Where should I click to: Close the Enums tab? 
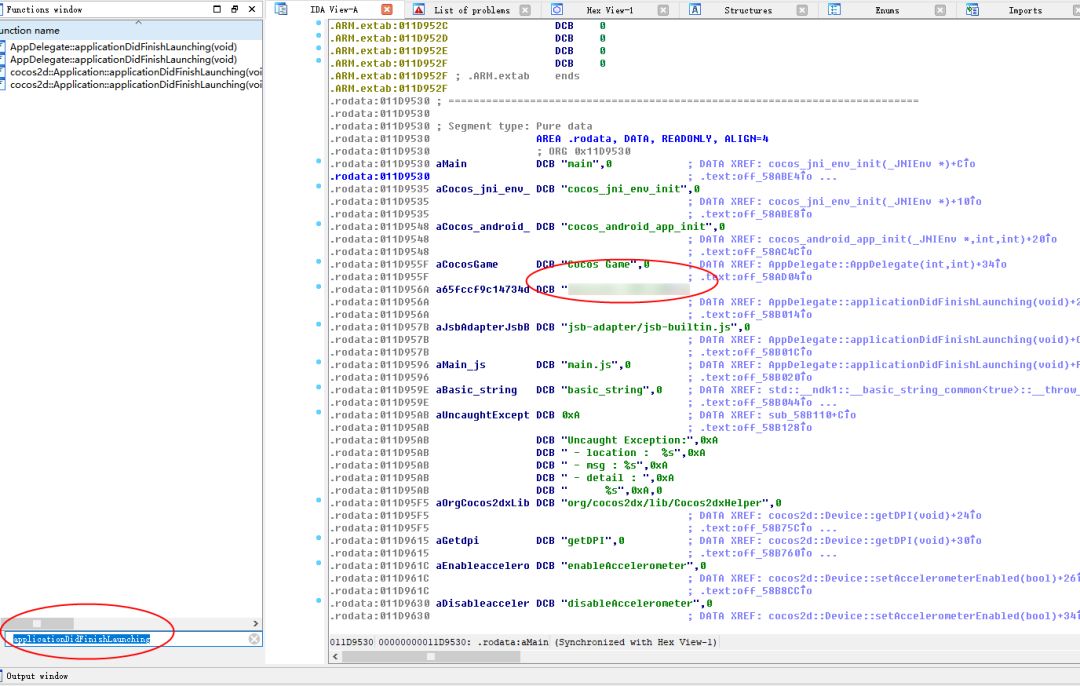[940, 10]
